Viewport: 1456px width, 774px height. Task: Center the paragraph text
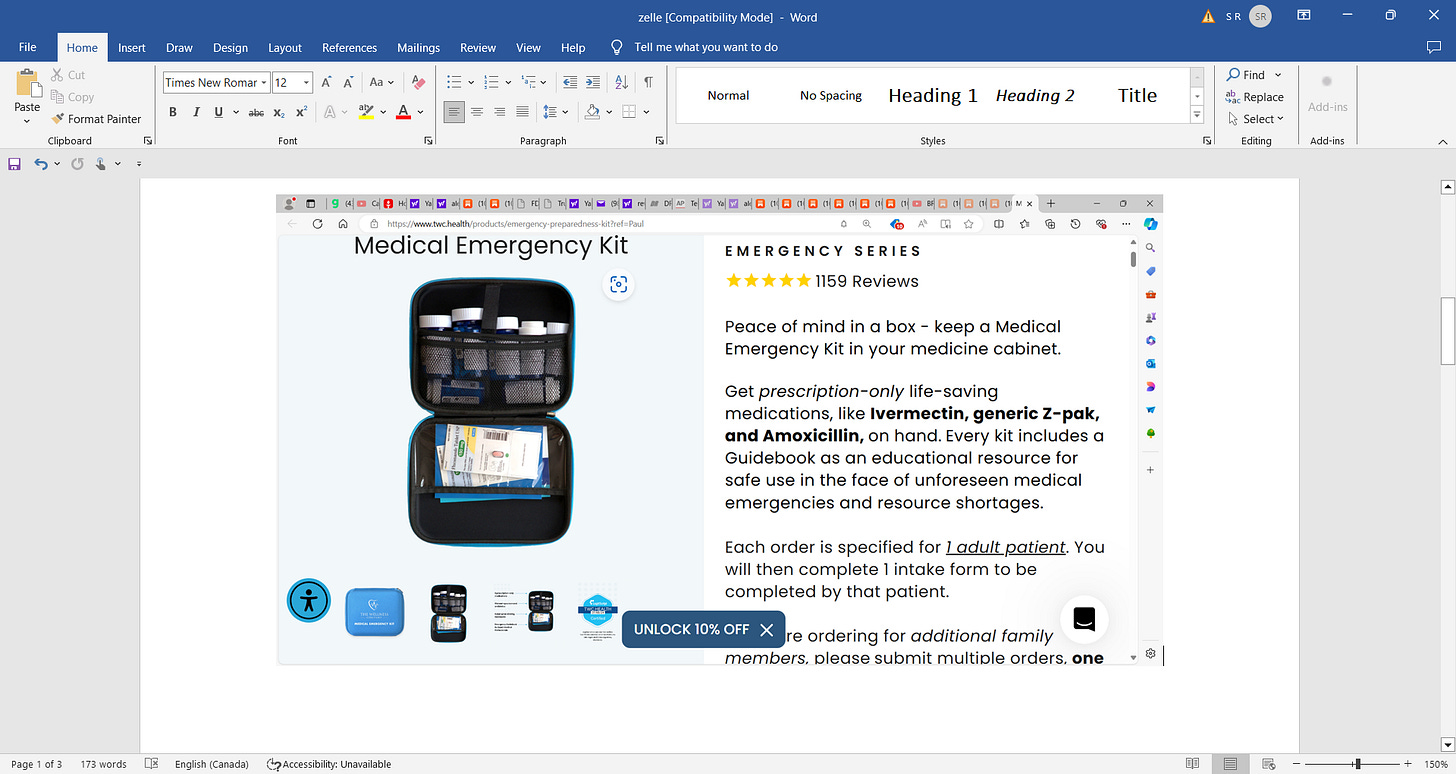(x=477, y=112)
